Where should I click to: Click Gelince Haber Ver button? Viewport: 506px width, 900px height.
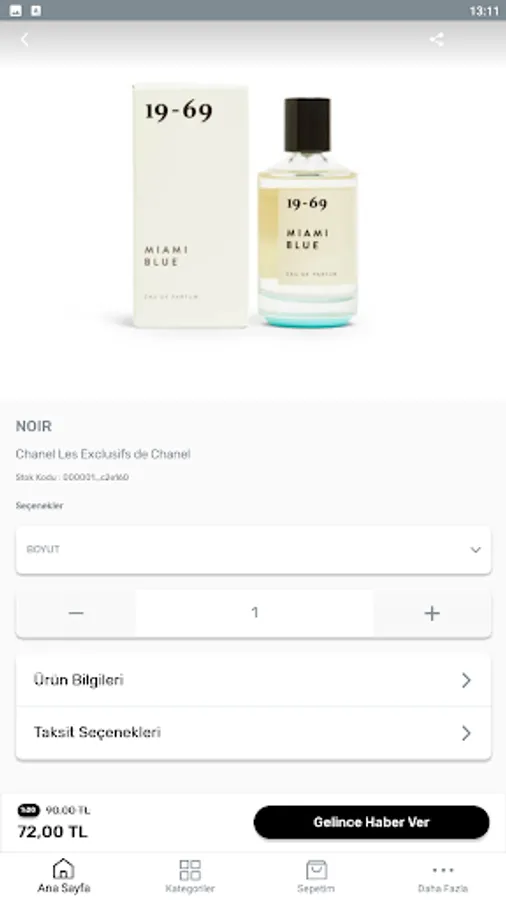tap(371, 822)
